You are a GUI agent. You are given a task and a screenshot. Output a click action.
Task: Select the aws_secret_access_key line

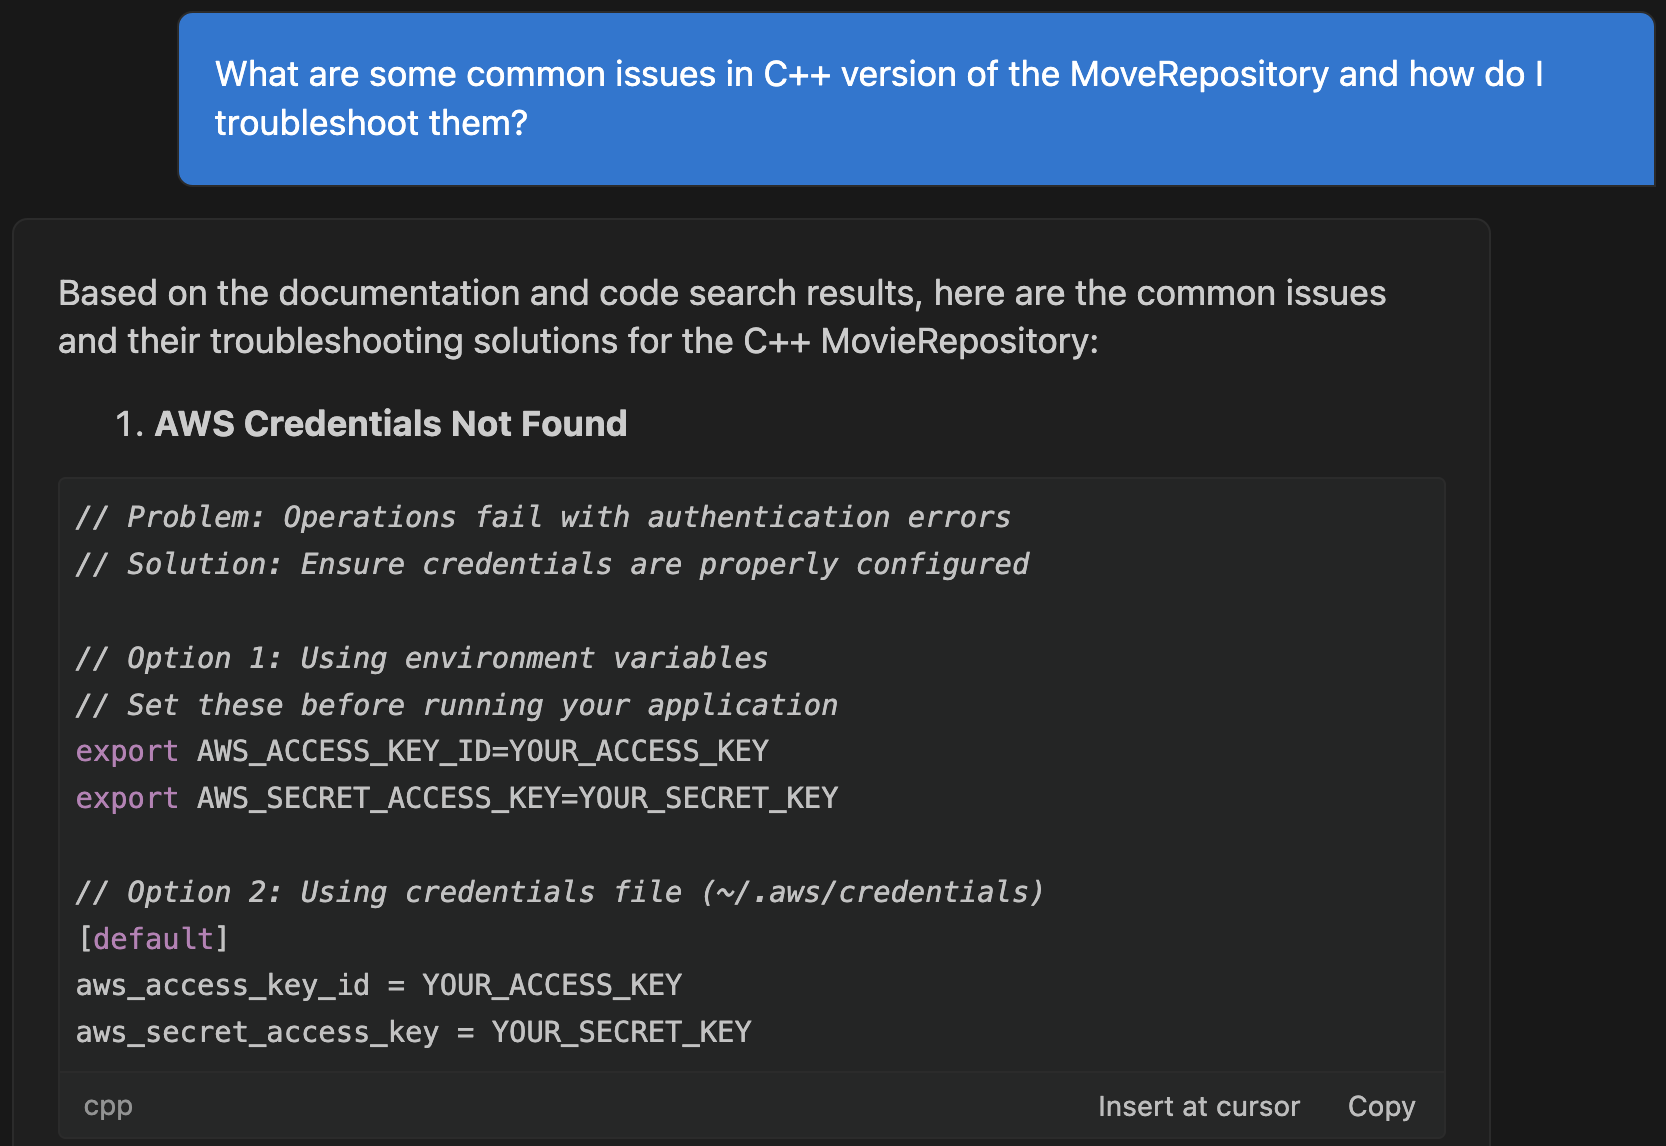[x=412, y=1031]
